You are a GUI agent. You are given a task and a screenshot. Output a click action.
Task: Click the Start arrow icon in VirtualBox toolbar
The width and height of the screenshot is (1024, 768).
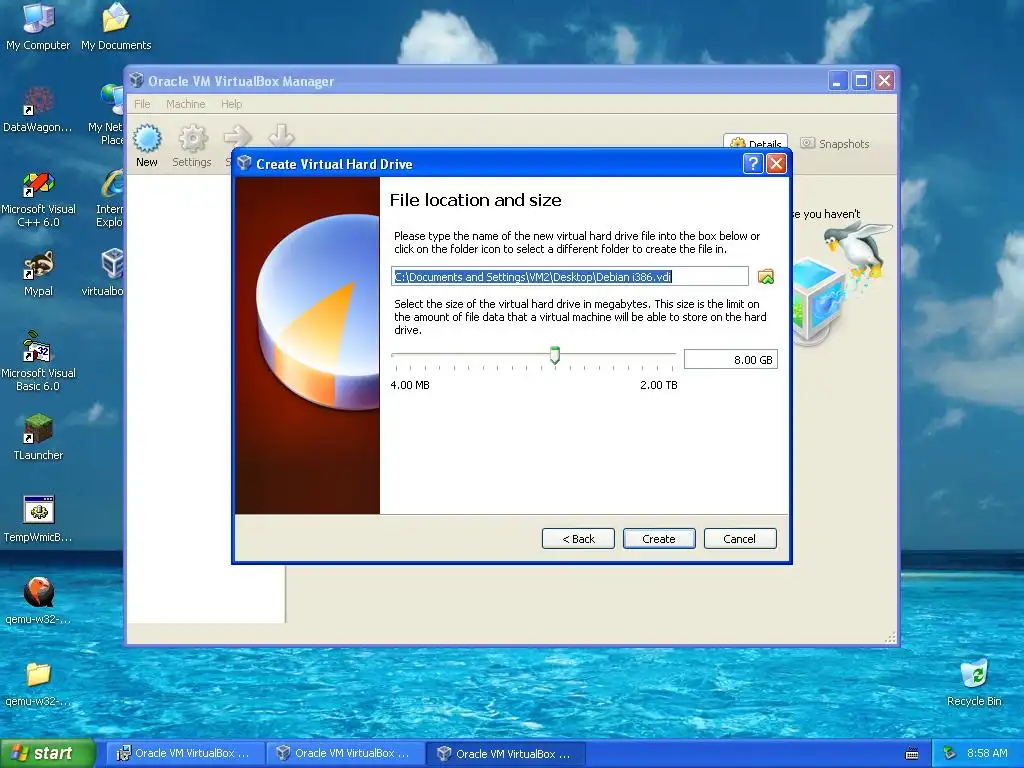click(x=237, y=136)
